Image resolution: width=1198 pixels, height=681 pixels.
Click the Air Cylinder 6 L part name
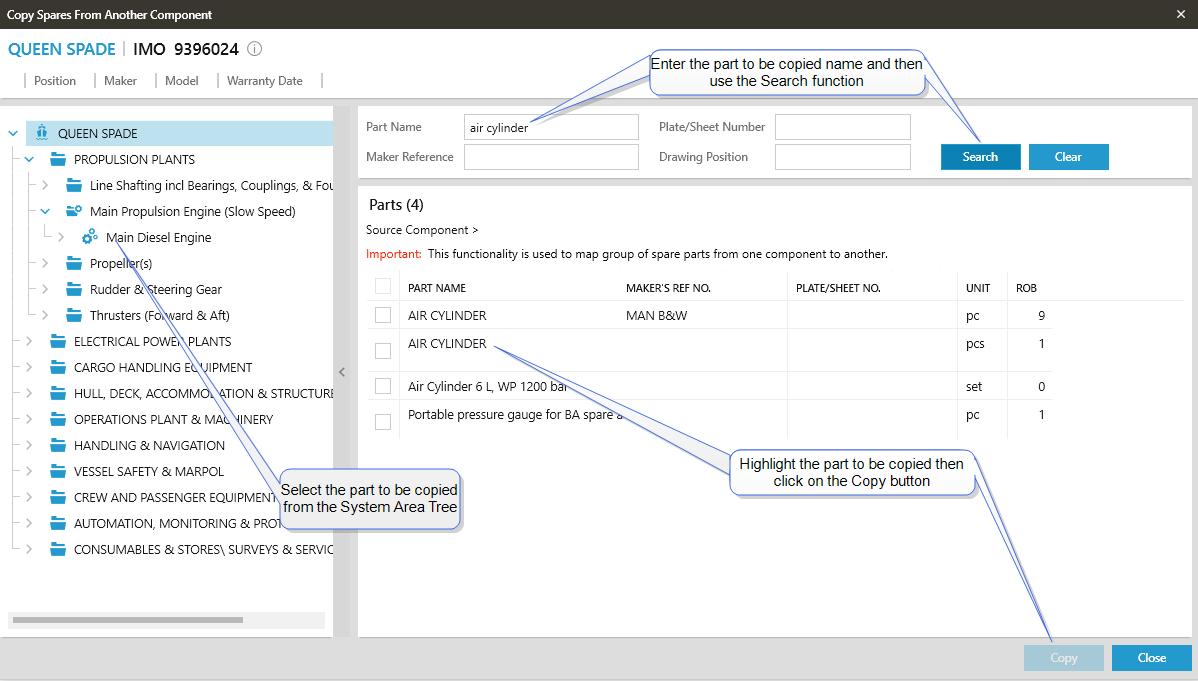click(487, 386)
